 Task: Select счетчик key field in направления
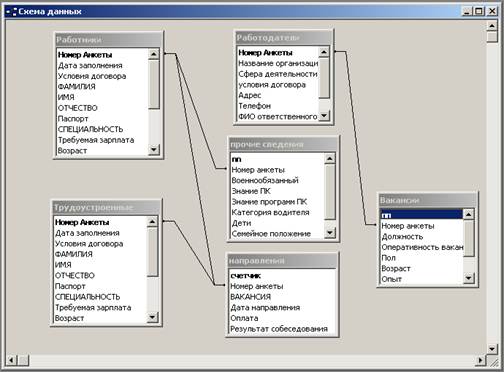pyautogui.click(x=245, y=276)
